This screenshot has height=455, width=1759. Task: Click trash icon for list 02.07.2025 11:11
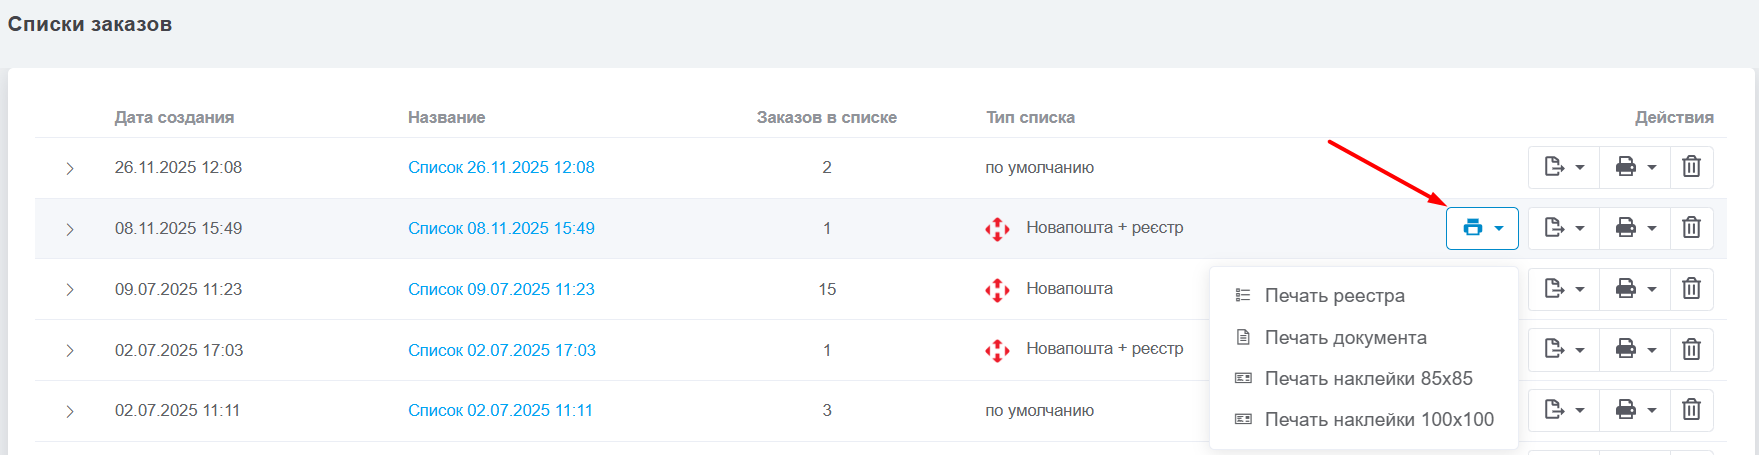click(1691, 410)
